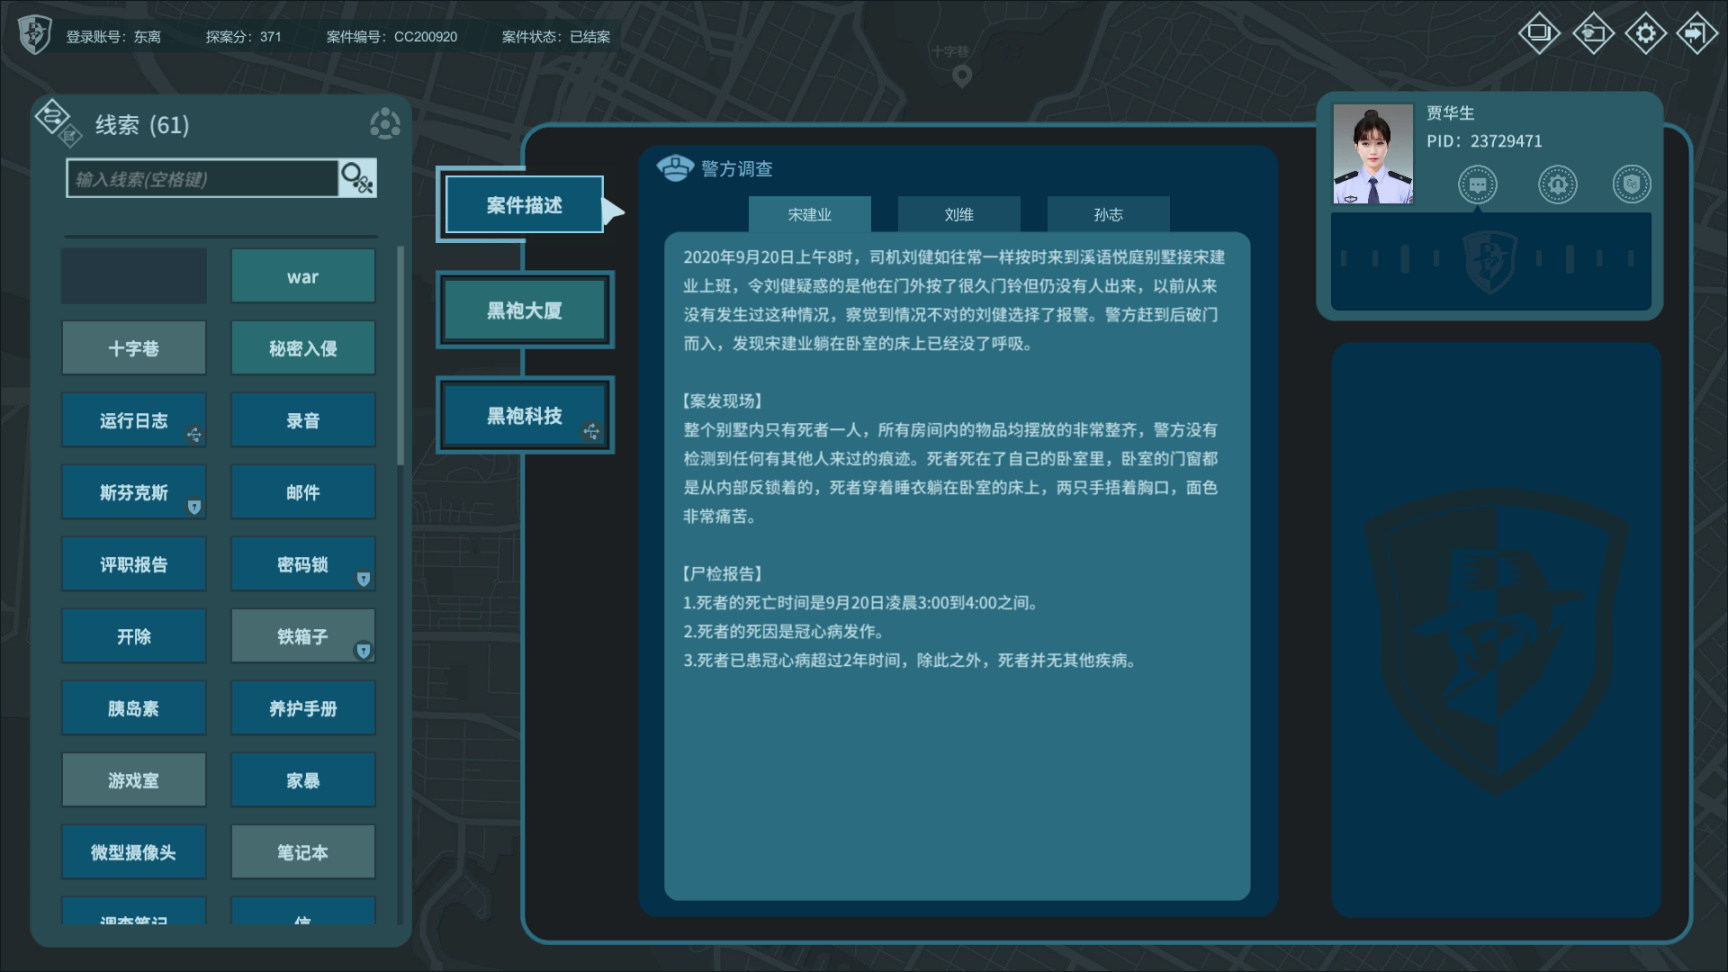
Task: Select the 十字巷 clue
Action: click(x=134, y=348)
